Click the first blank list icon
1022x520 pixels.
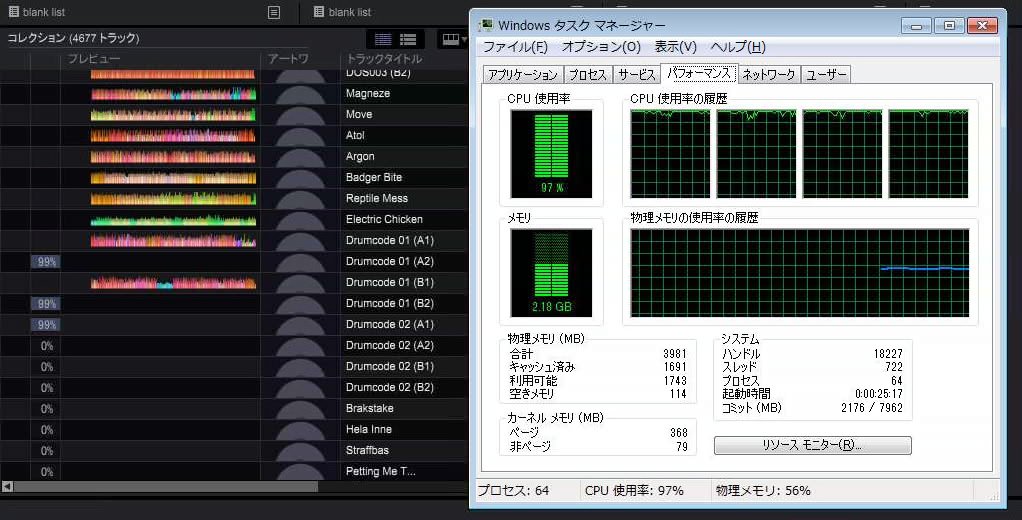click(14, 12)
